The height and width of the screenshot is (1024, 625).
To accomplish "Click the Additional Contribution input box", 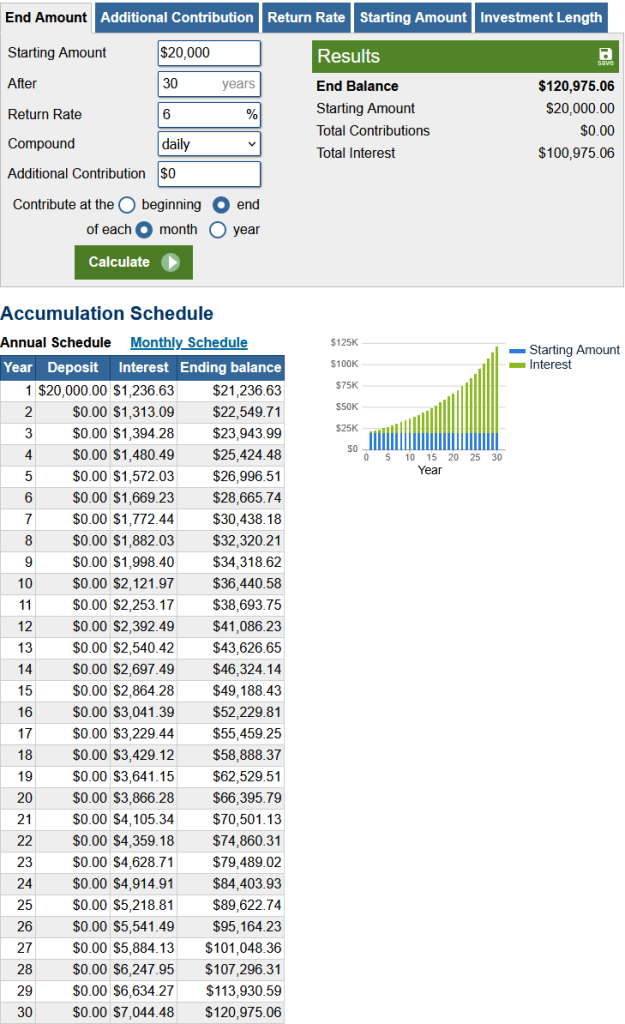I will pyautogui.click(x=209, y=174).
